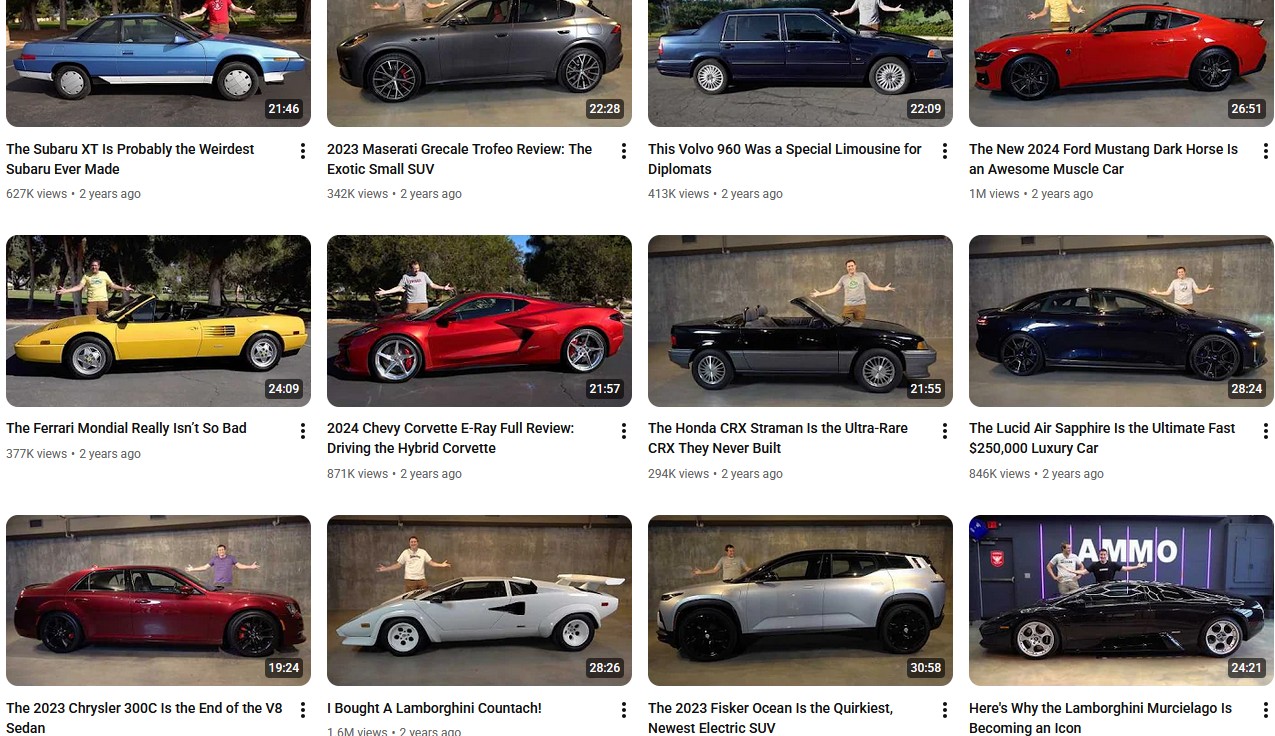The height and width of the screenshot is (736, 1275).
Task: Play the yellow Ferrari Mondial thumbnail
Action: [x=158, y=321]
